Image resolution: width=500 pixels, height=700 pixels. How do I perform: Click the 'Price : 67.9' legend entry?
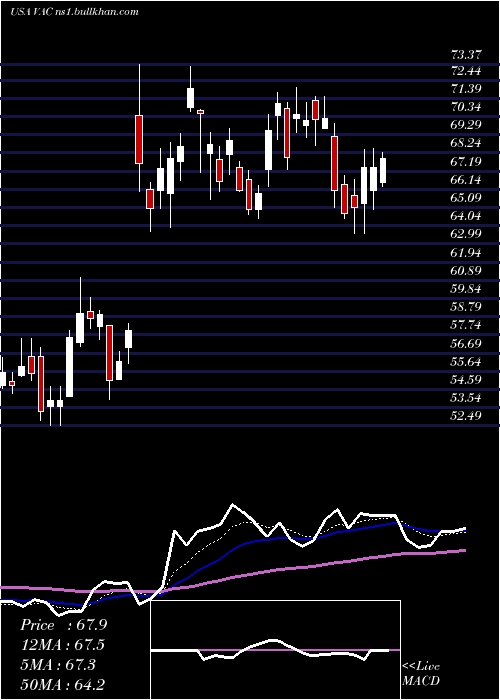tap(63, 625)
